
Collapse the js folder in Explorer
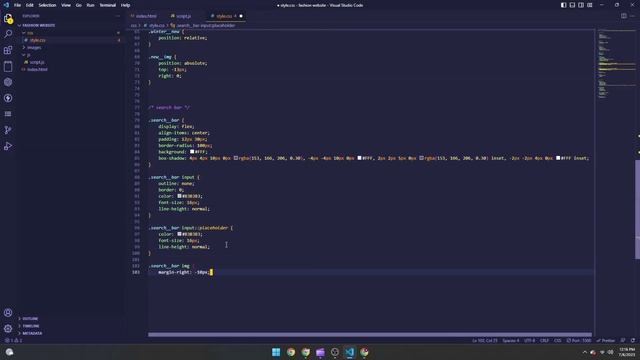[28, 55]
